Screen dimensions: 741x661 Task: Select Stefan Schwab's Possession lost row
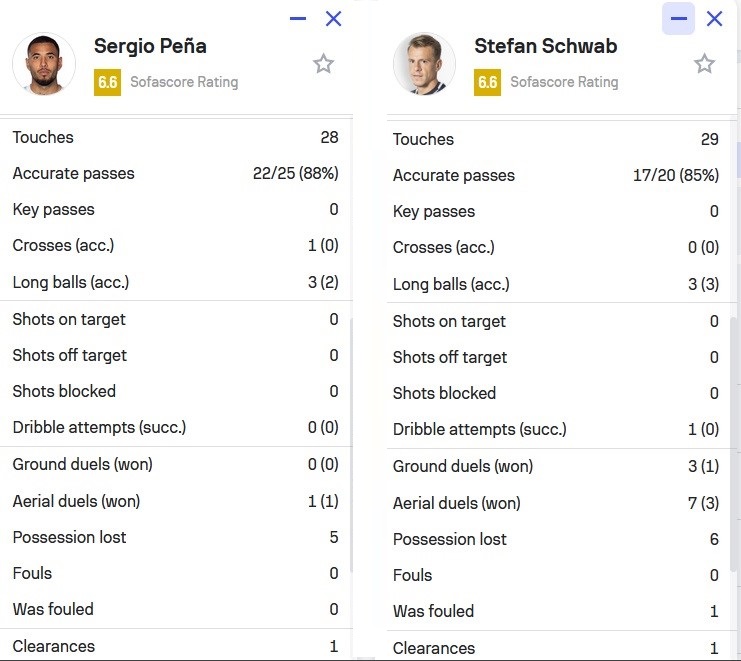point(555,539)
